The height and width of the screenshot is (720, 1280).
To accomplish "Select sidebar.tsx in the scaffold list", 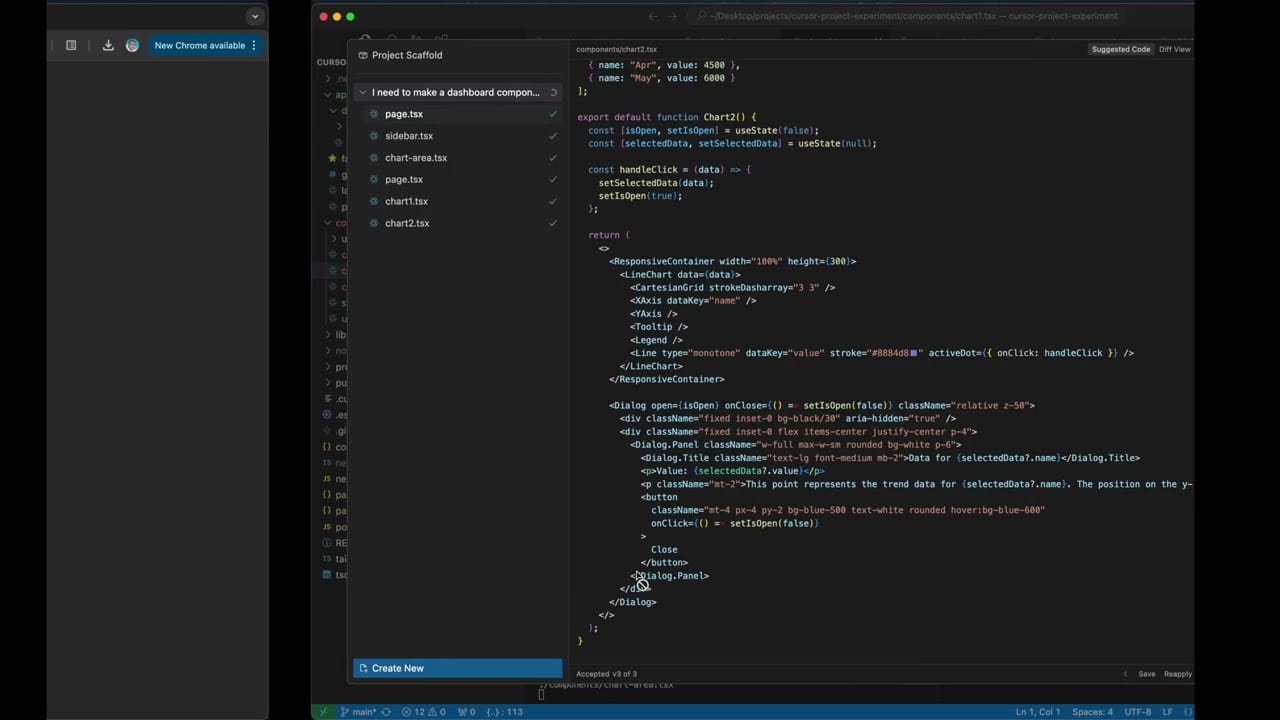I will point(457,136).
